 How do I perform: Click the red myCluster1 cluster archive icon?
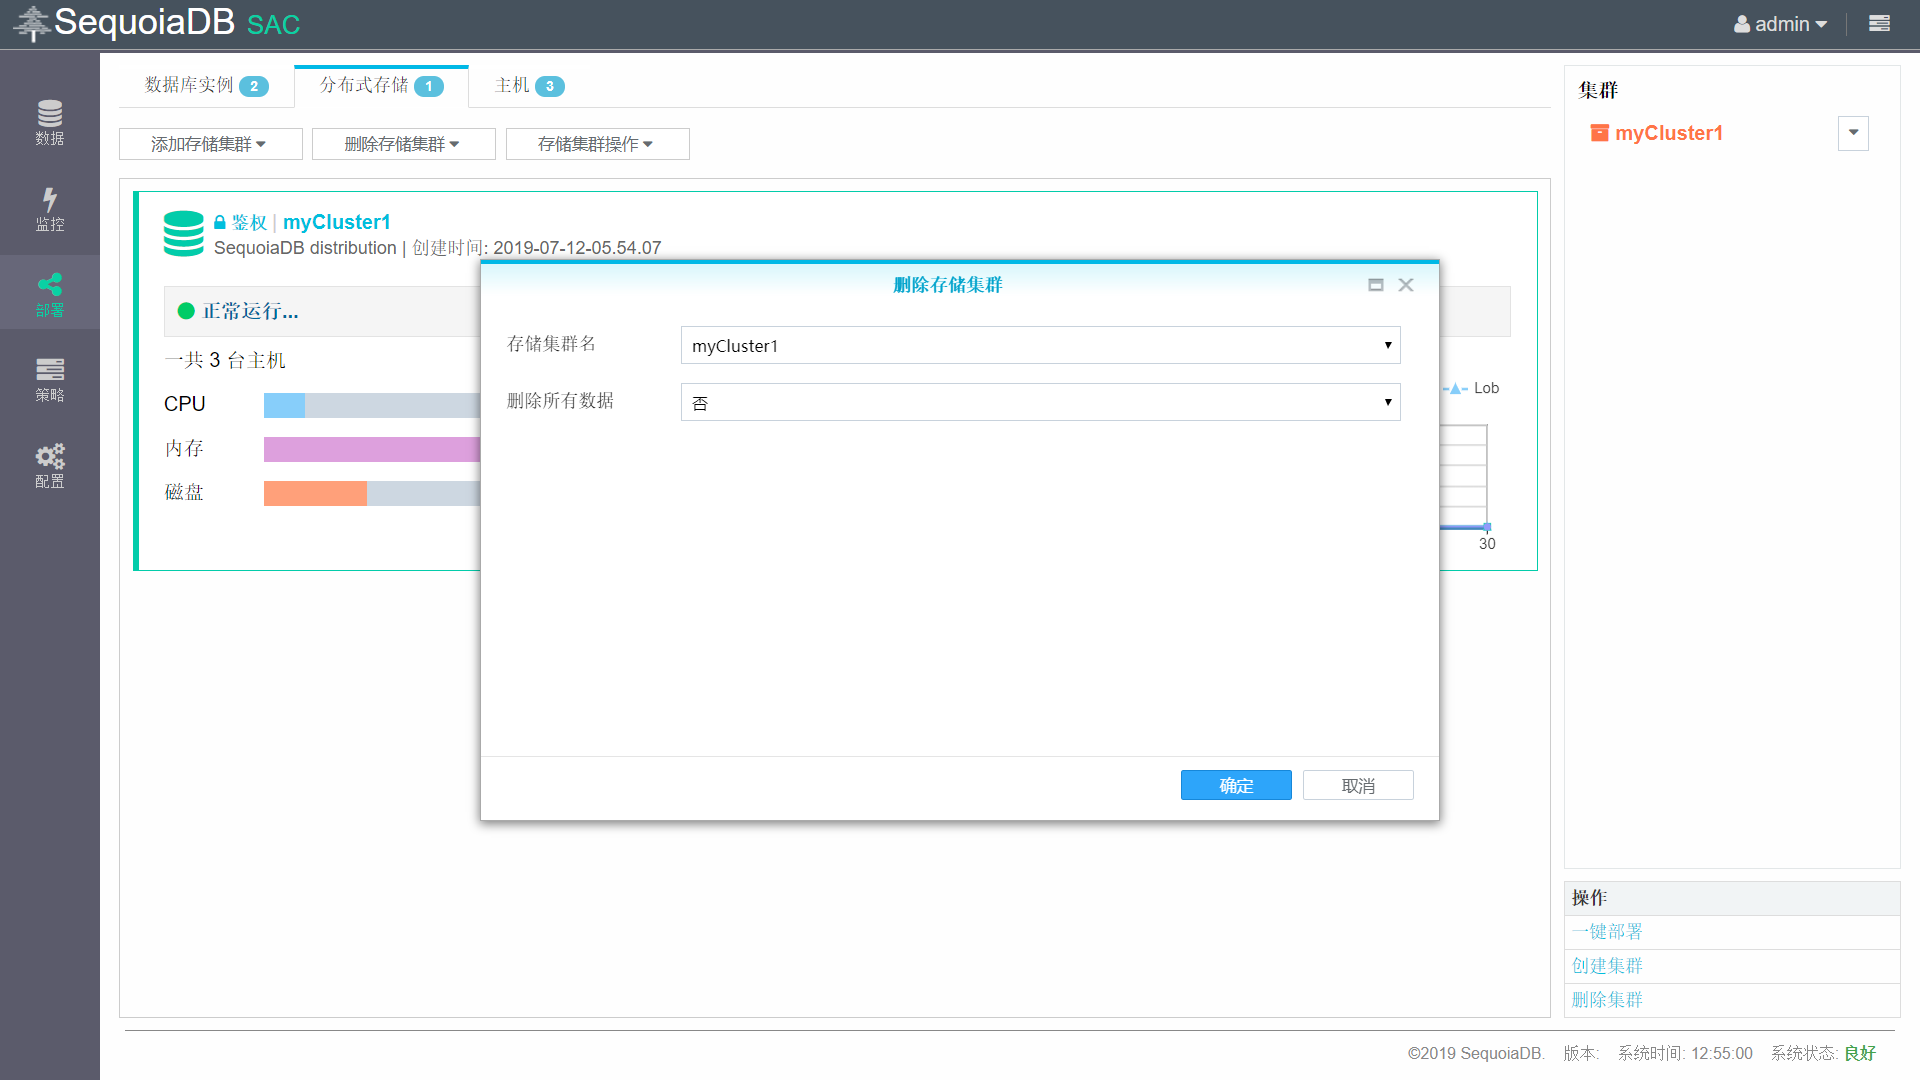pyautogui.click(x=1599, y=133)
